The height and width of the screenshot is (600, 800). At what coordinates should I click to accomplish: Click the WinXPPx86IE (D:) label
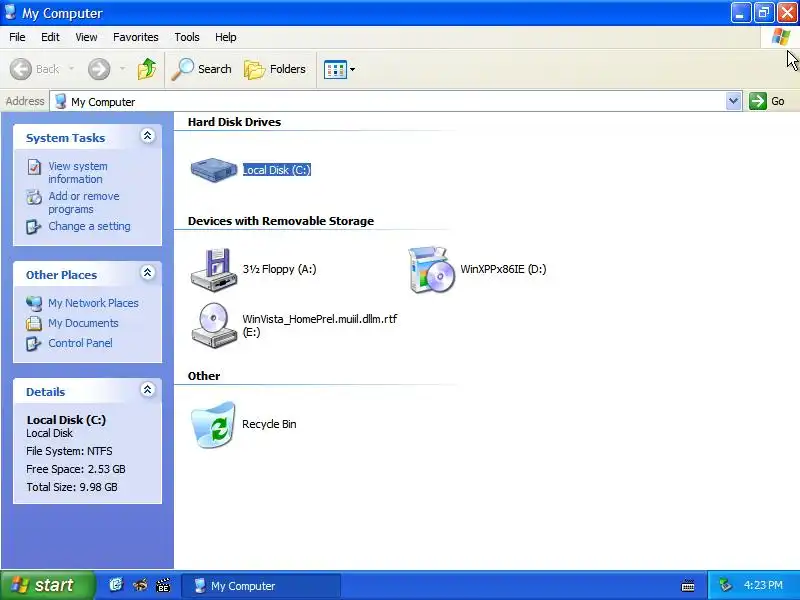(x=503, y=269)
